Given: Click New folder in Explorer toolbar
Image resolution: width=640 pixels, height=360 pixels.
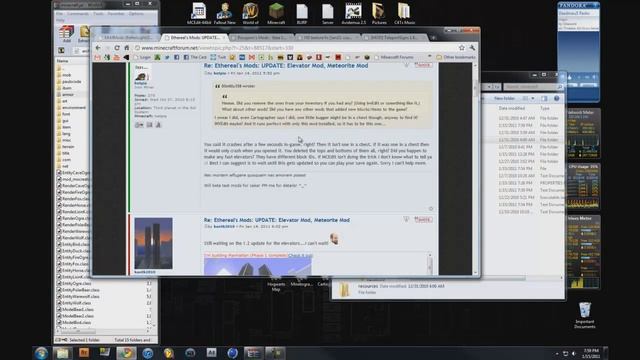Looking at the screenshot, I should (x=504, y=98).
